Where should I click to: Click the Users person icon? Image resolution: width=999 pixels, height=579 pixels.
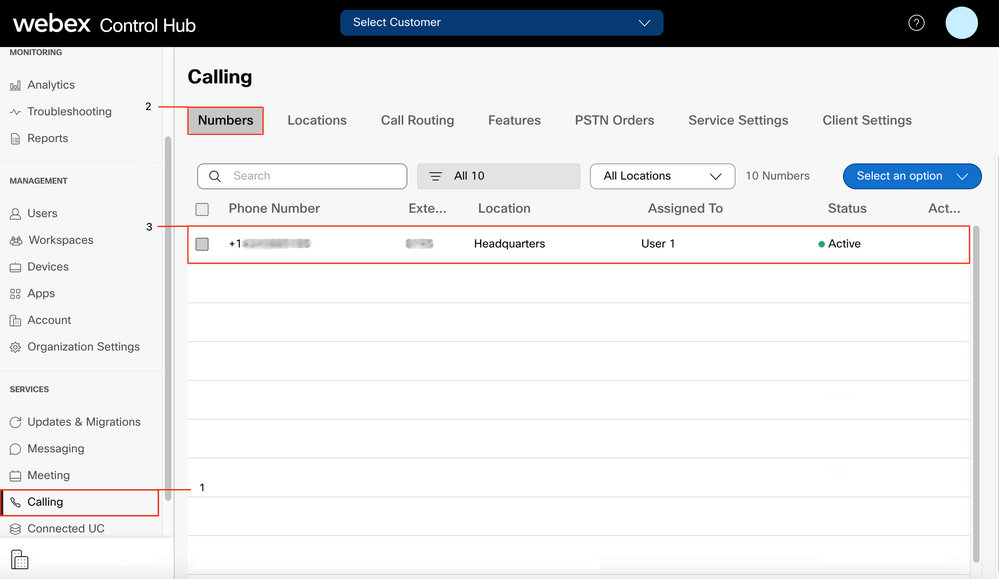pyautogui.click(x=15, y=213)
